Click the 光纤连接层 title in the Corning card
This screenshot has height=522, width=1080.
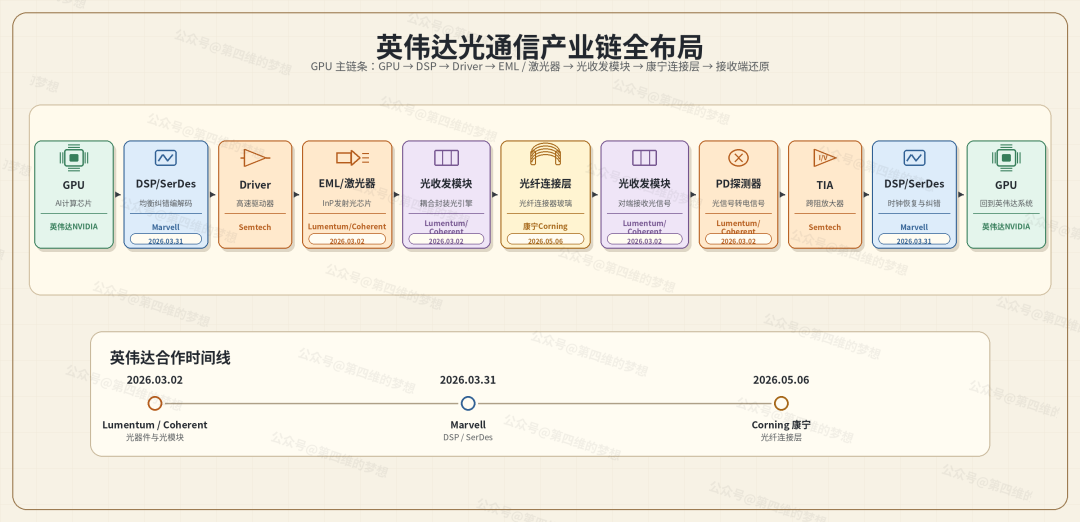pos(546,183)
